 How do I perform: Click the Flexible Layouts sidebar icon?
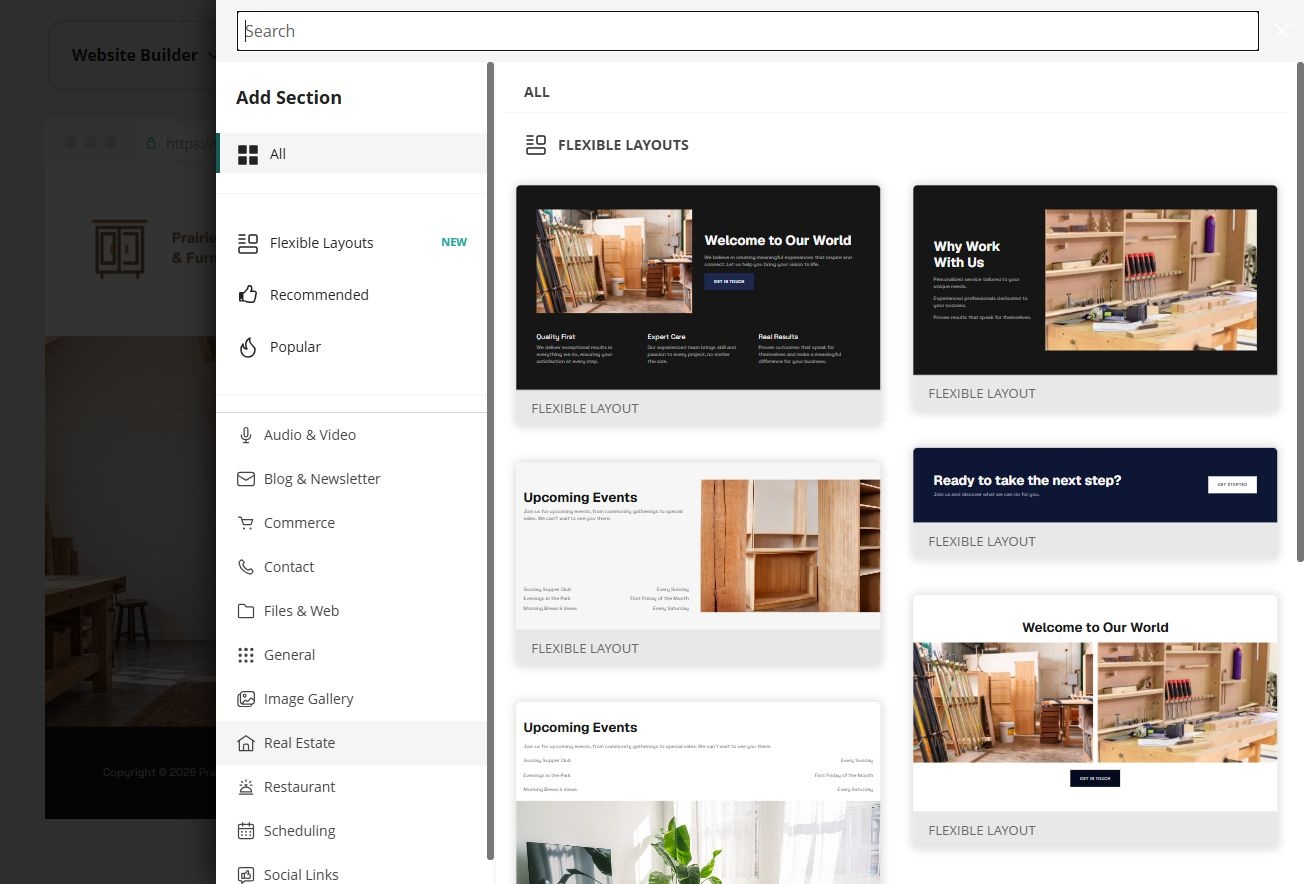[248, 243]
